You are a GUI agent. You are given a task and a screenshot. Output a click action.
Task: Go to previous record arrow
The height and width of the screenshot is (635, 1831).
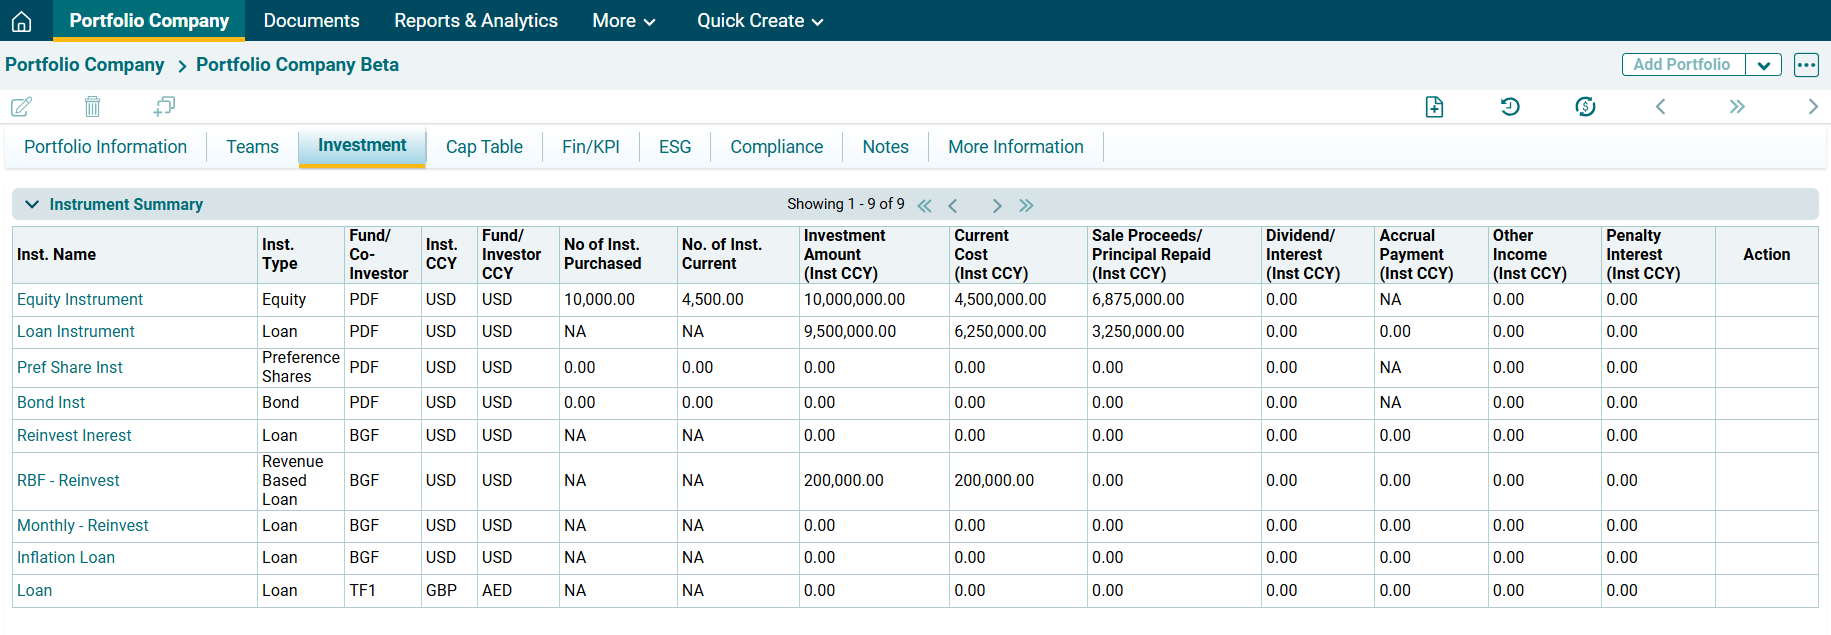tap(1660, 107)
